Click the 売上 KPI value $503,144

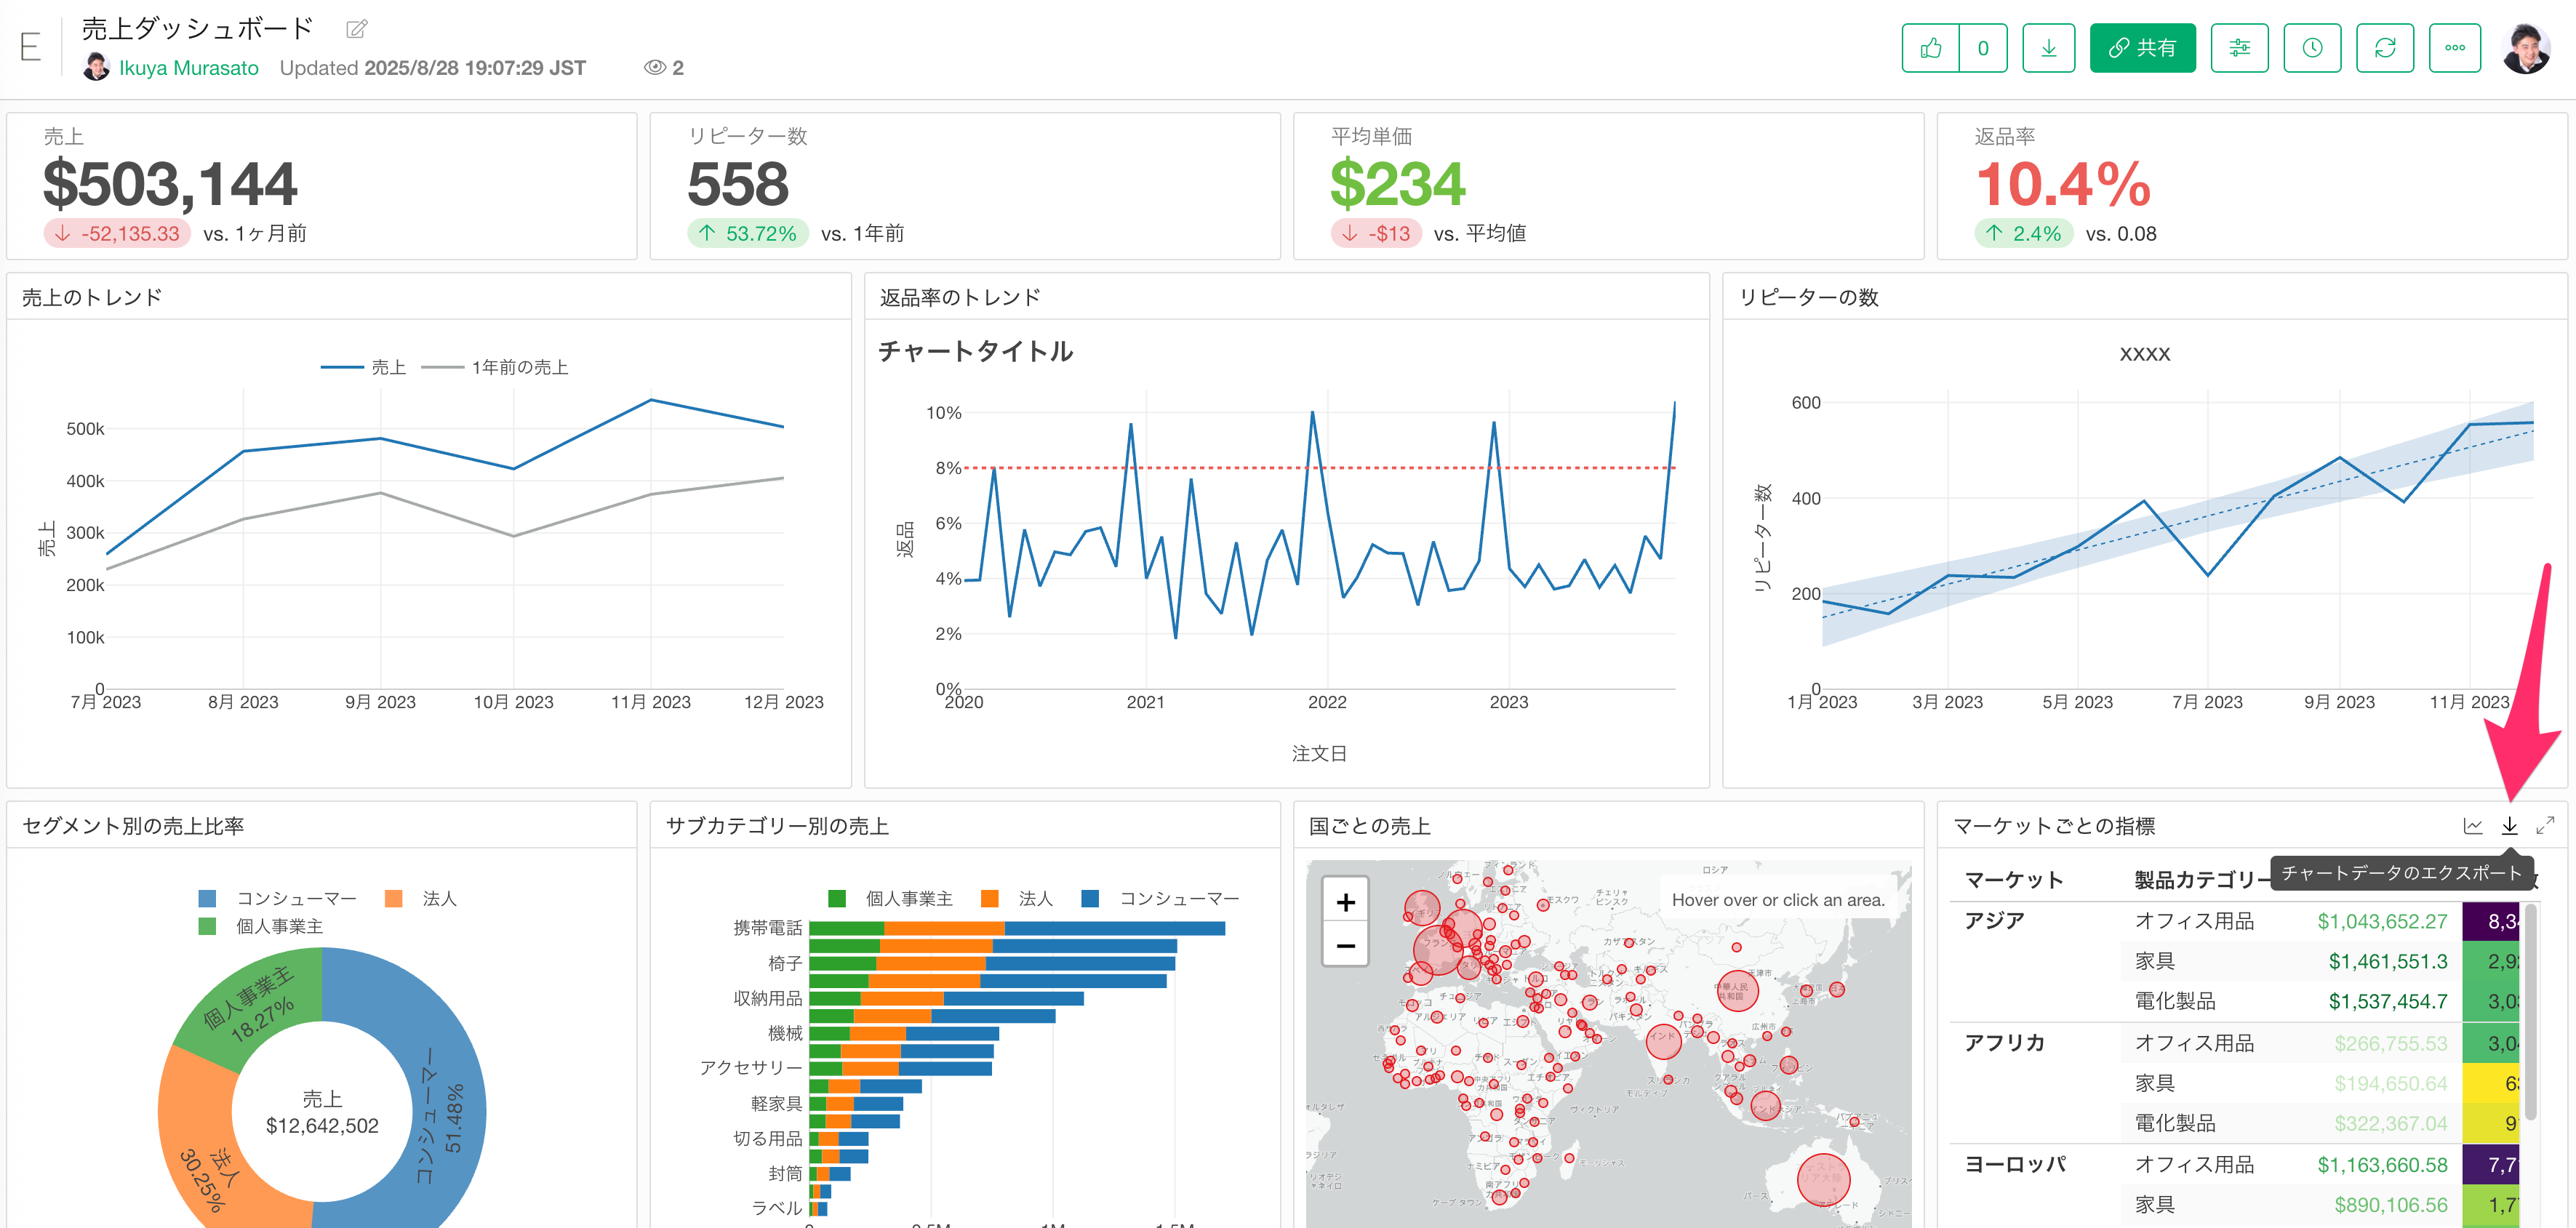click(170, 184)
